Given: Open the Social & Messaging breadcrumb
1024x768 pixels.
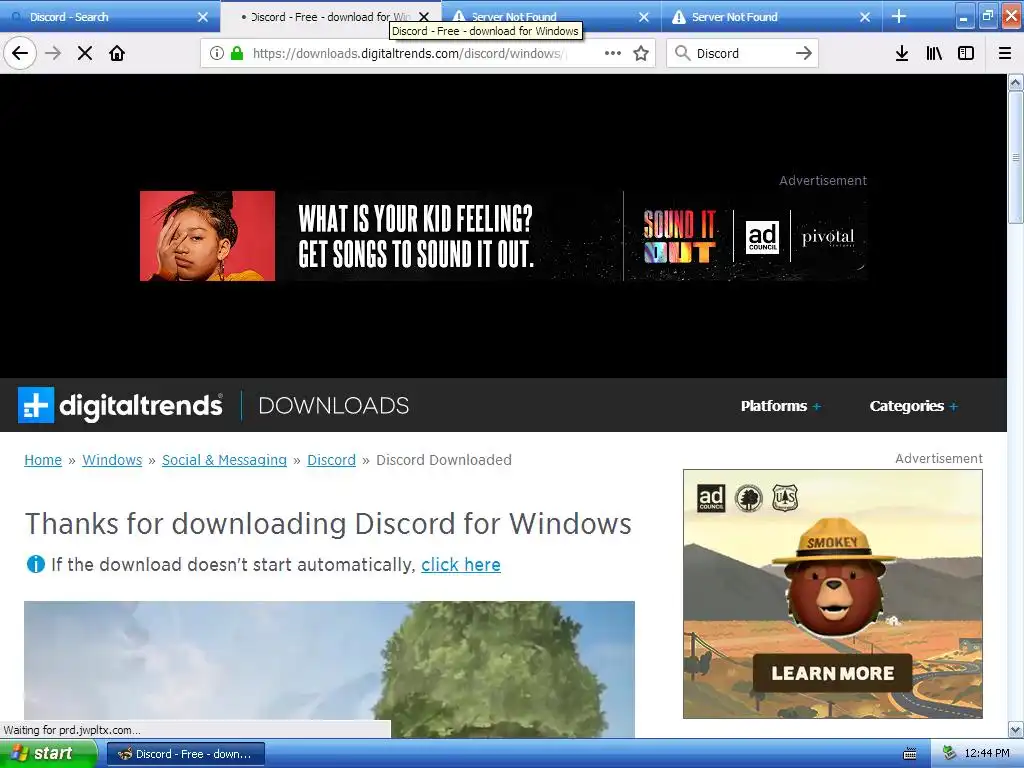Looking at the screenshot, I should click(225, 460).
